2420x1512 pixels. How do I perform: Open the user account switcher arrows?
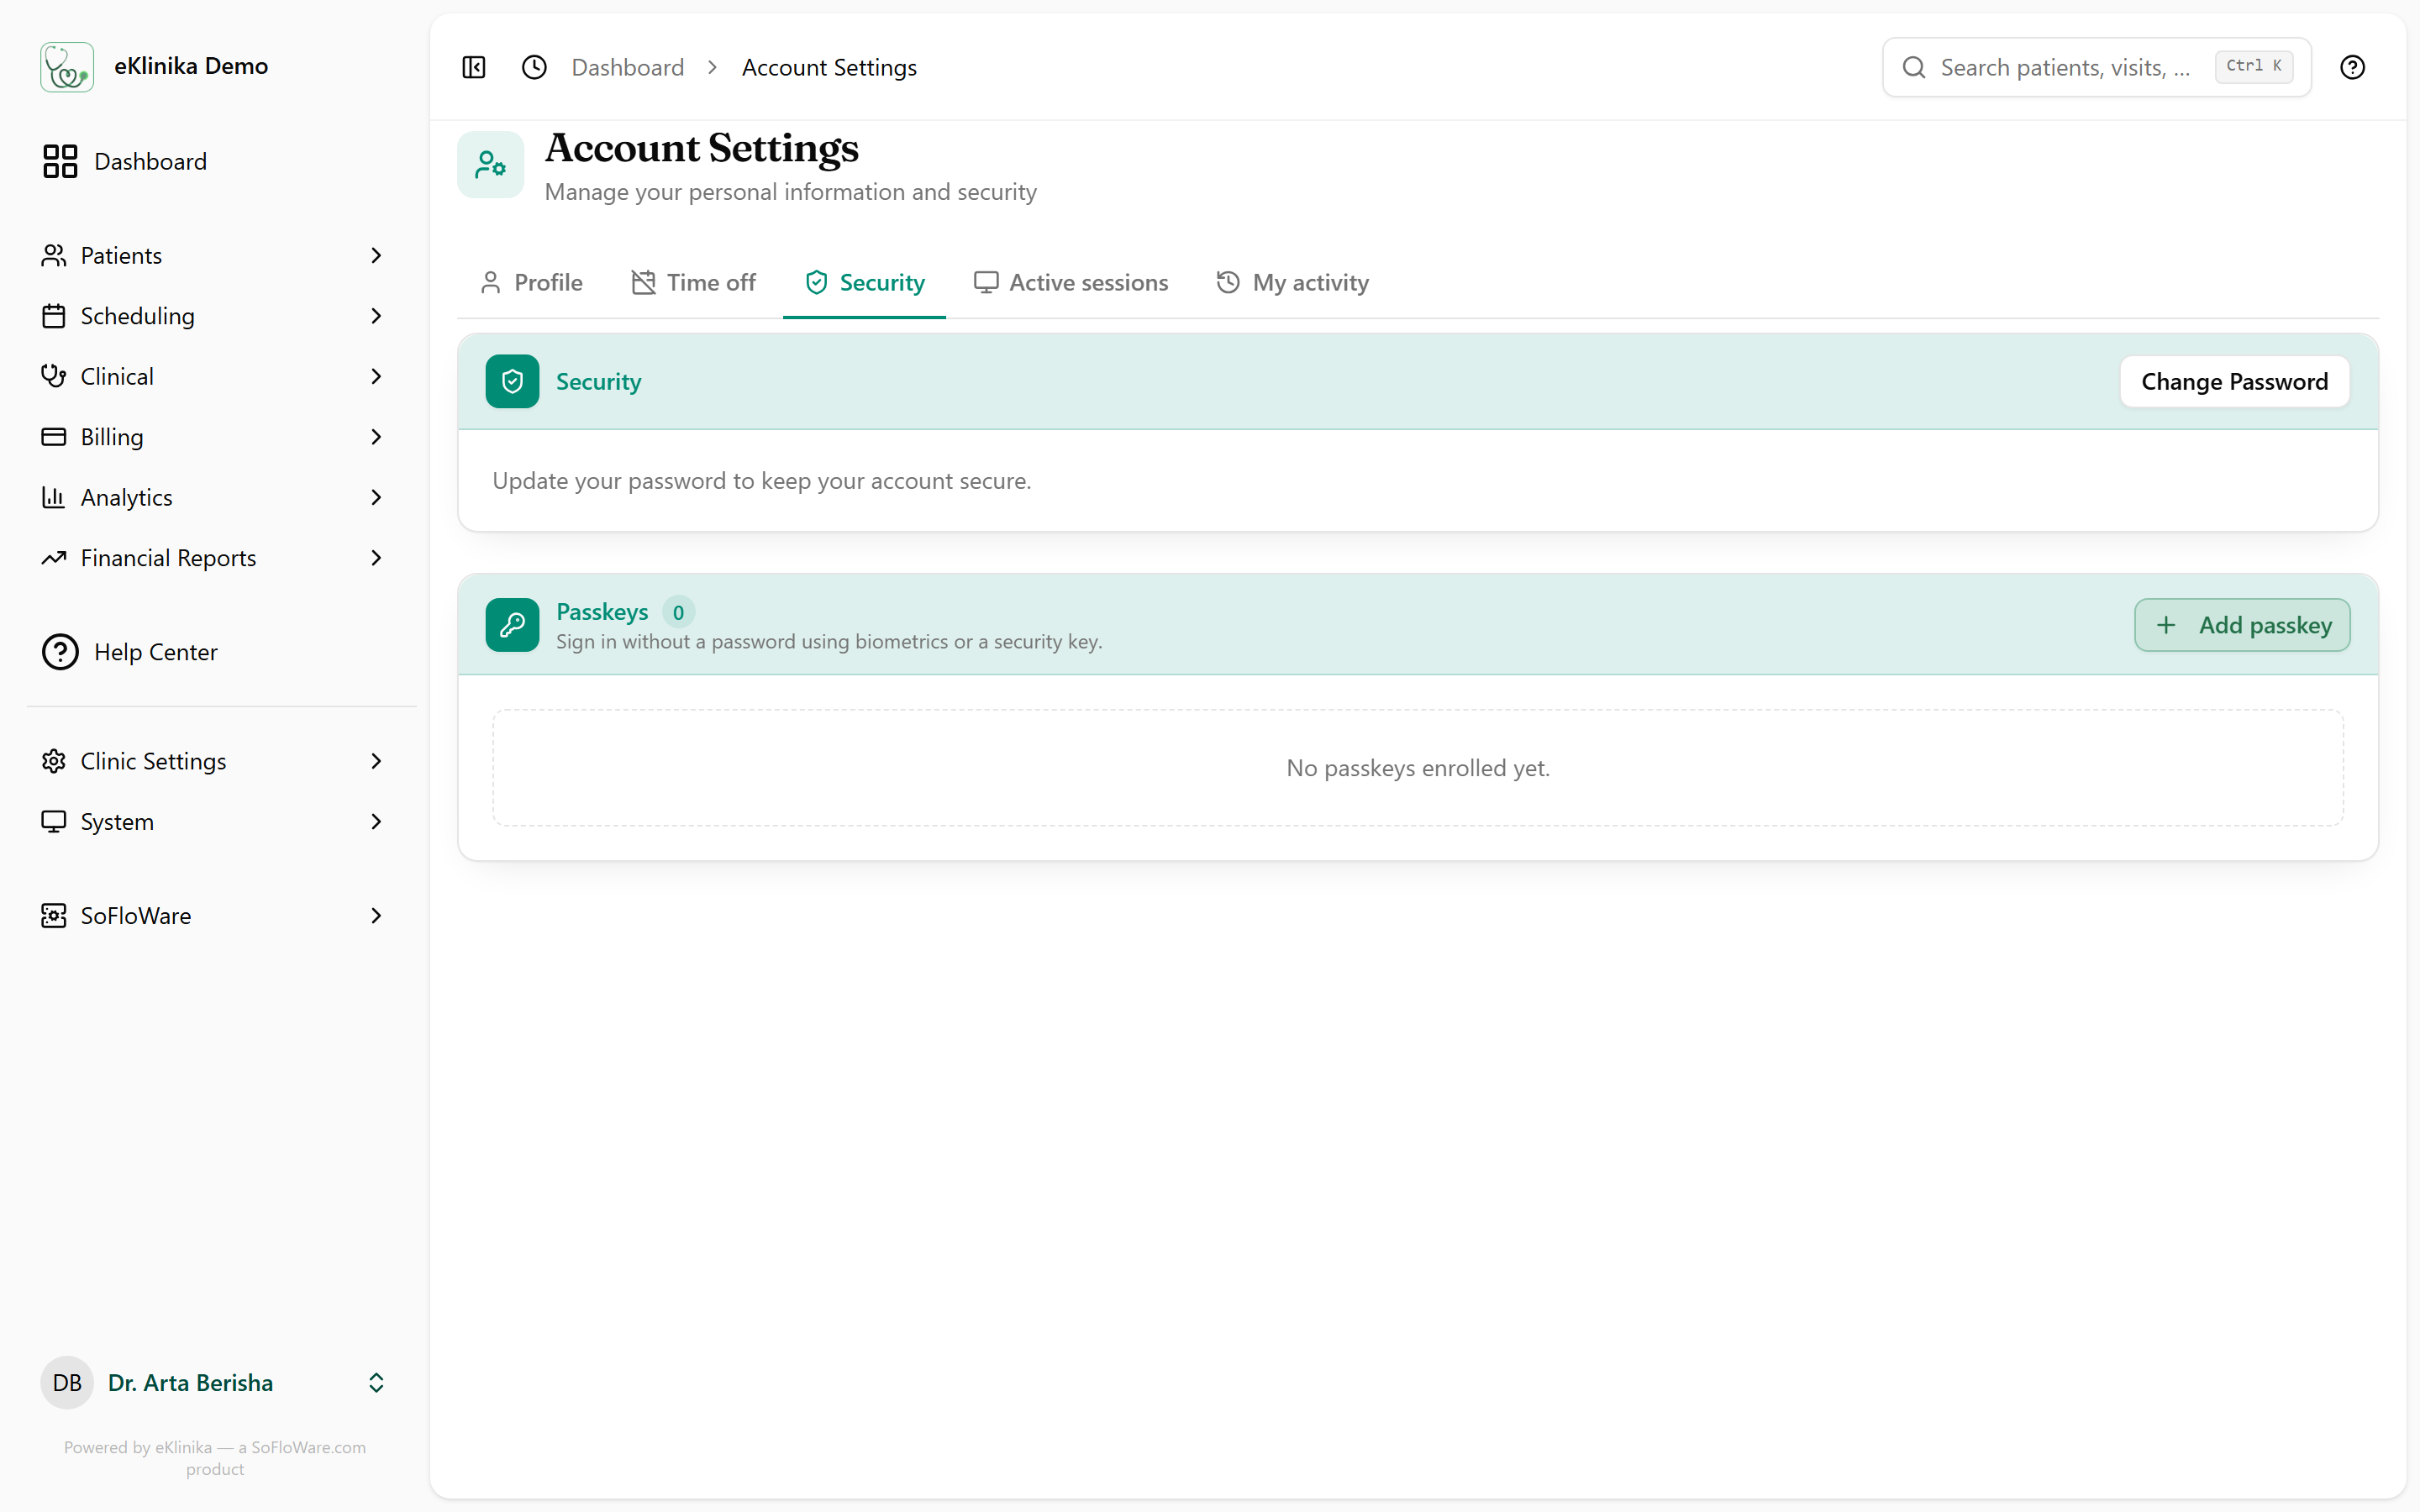click(376, 1383)
